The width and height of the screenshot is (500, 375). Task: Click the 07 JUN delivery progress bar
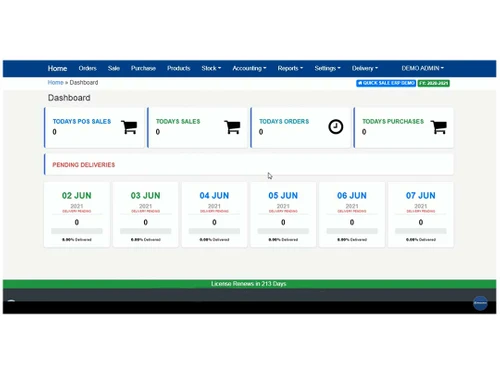tap(421, 231)
